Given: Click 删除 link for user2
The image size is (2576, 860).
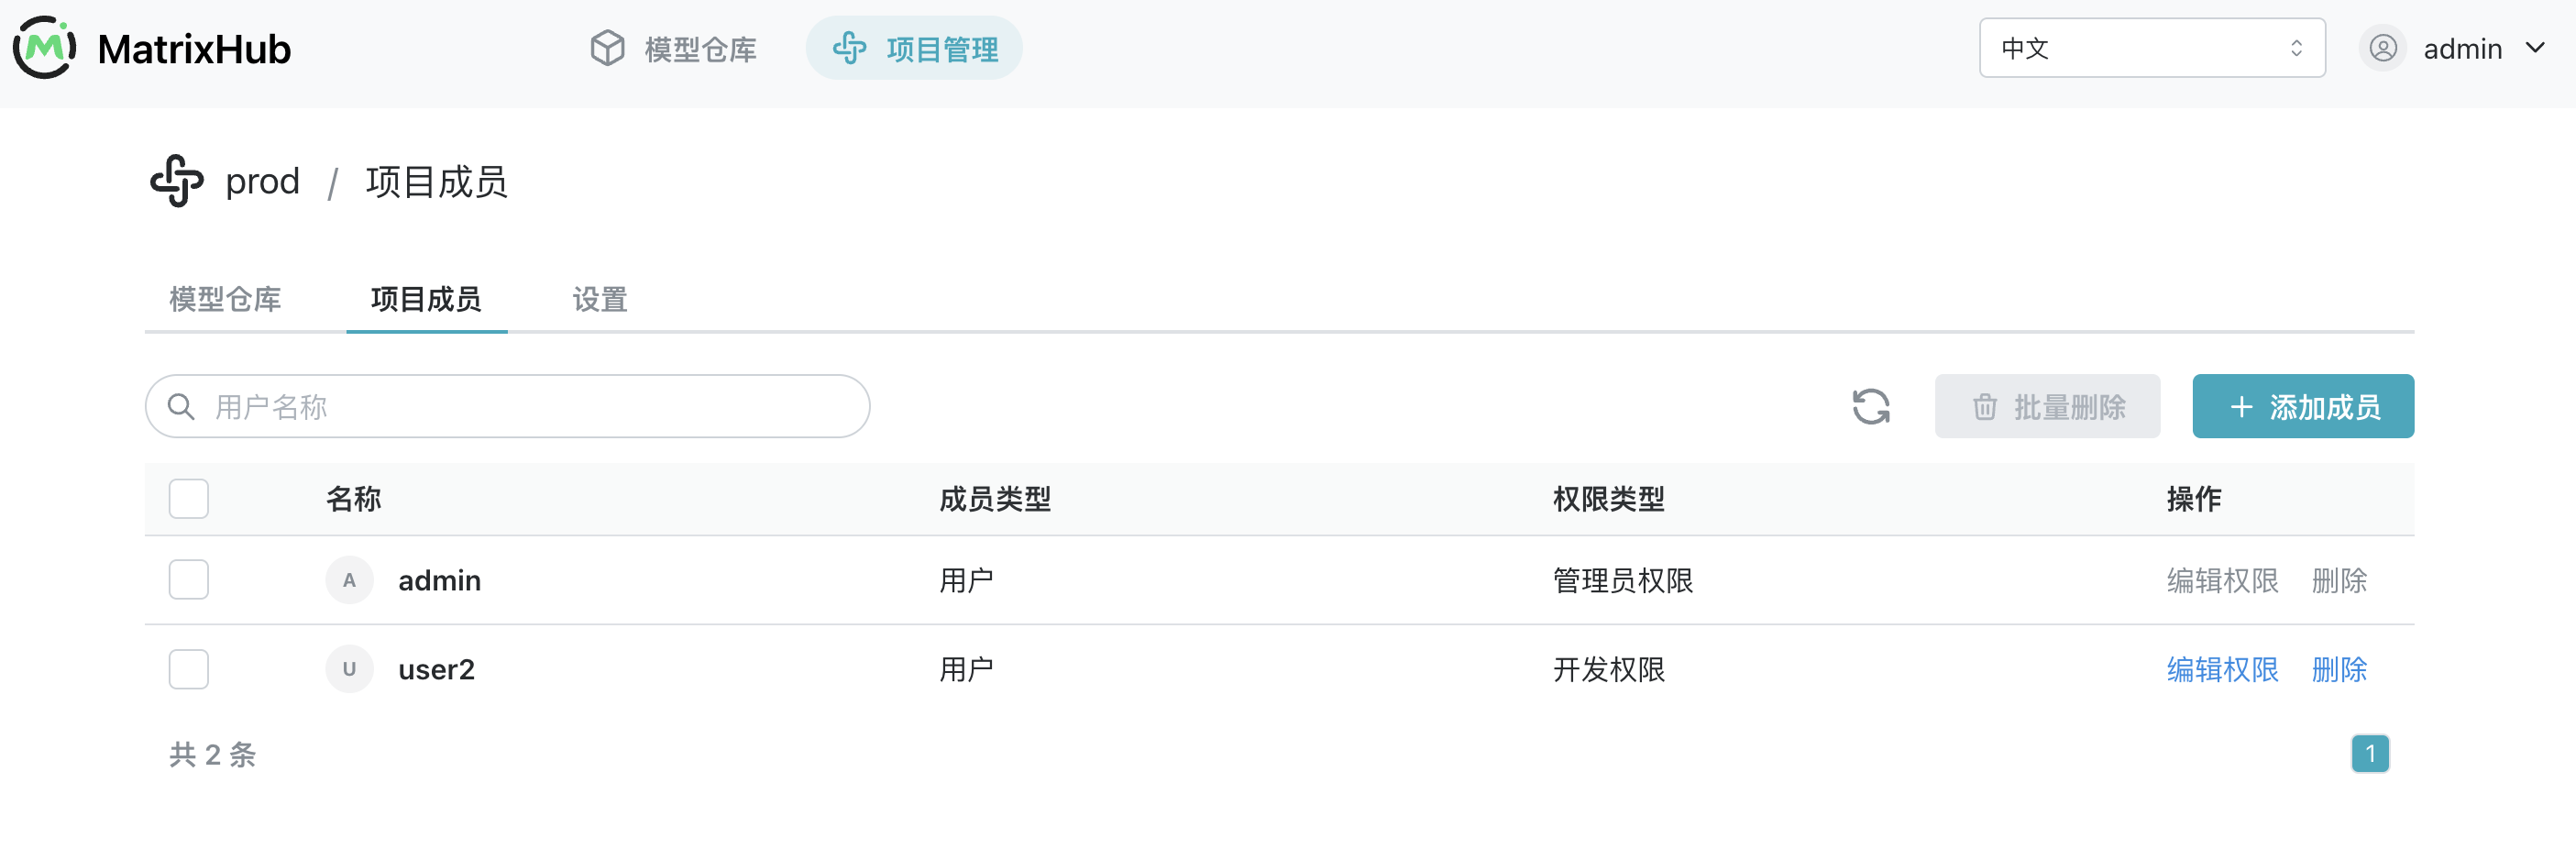Looking at the screenshot, I should (2339, 669).
